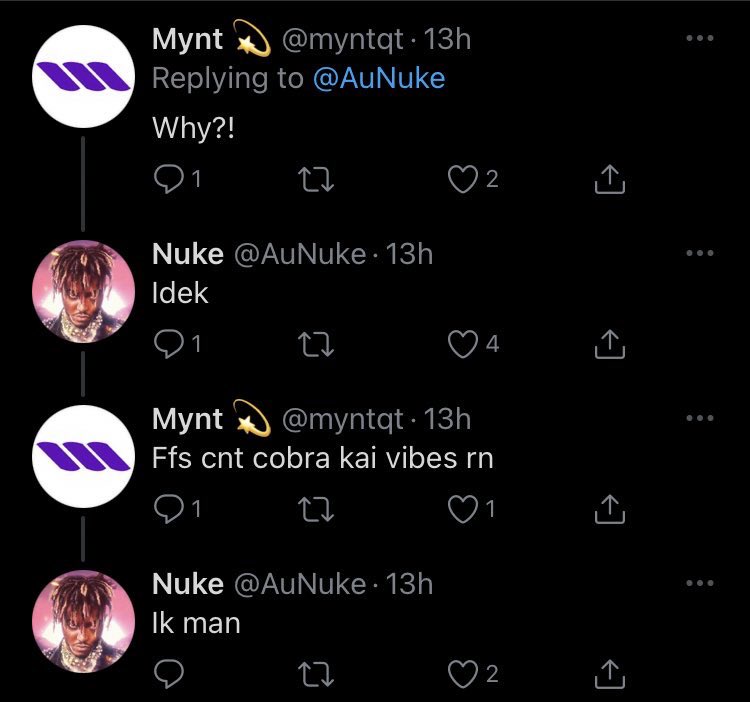Viewport: 750px width, 702px height.
Task: Open Mynt's display name on the first tweet
Action: pos(188,40)
